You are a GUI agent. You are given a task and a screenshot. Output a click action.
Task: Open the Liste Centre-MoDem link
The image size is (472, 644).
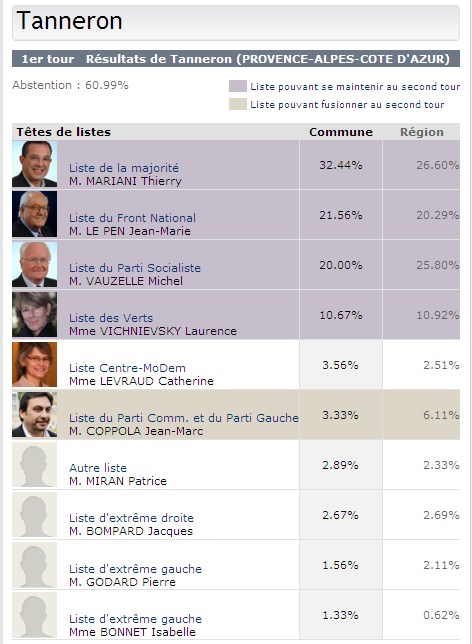point(127,368)
